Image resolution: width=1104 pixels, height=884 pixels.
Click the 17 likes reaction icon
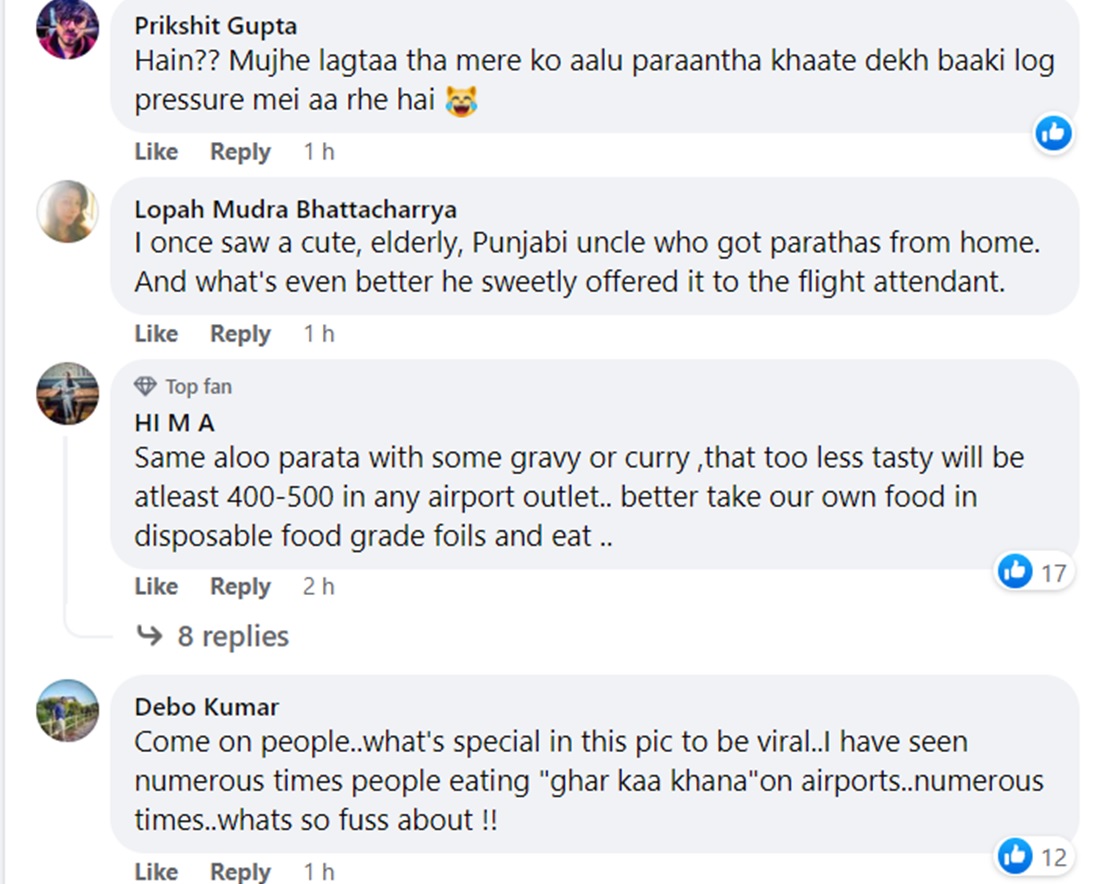point(1015,572)
